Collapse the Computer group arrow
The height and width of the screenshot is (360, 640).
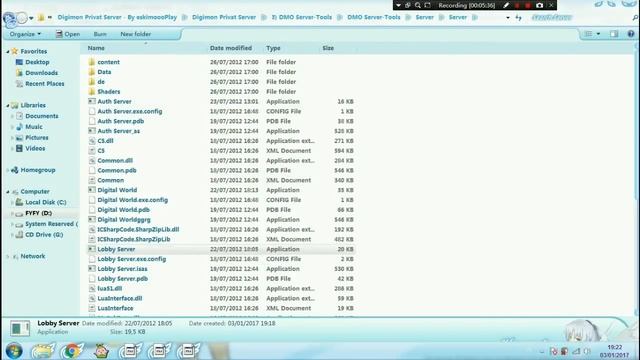(8, 191)
